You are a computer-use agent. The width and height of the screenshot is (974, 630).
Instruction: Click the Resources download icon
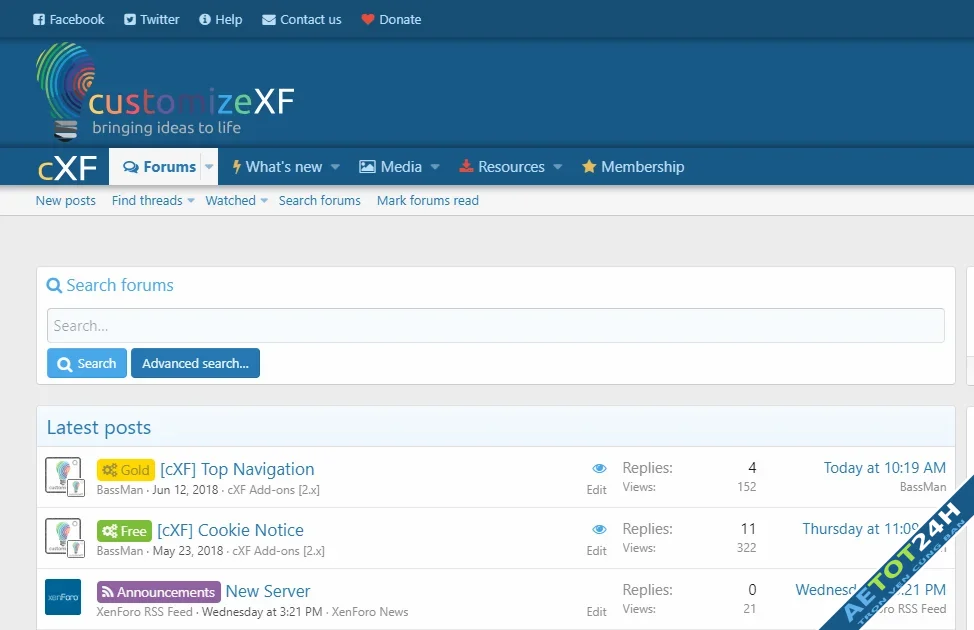point(464,167)
